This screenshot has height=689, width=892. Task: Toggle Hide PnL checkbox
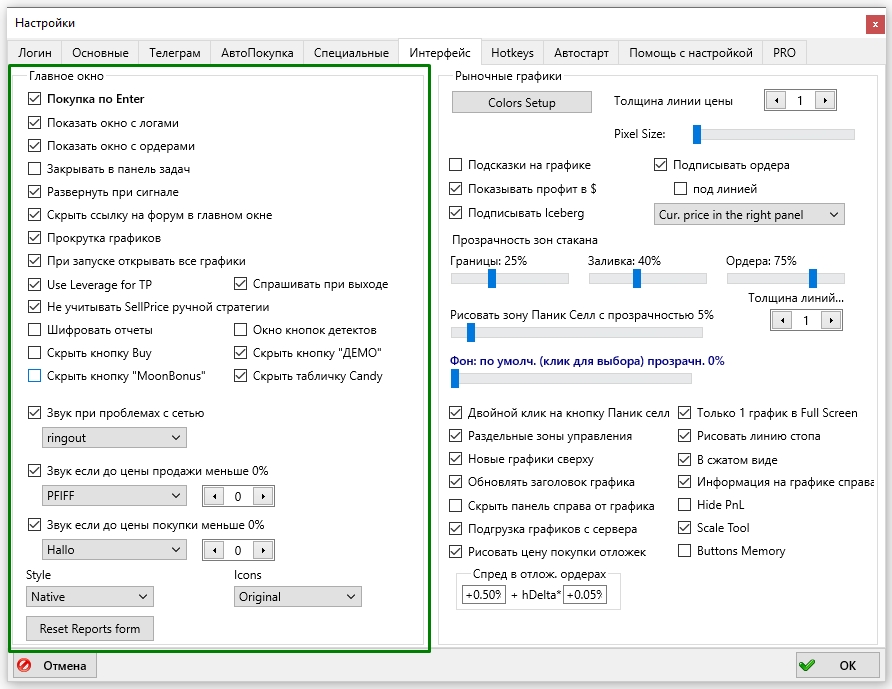coord(685,504)
